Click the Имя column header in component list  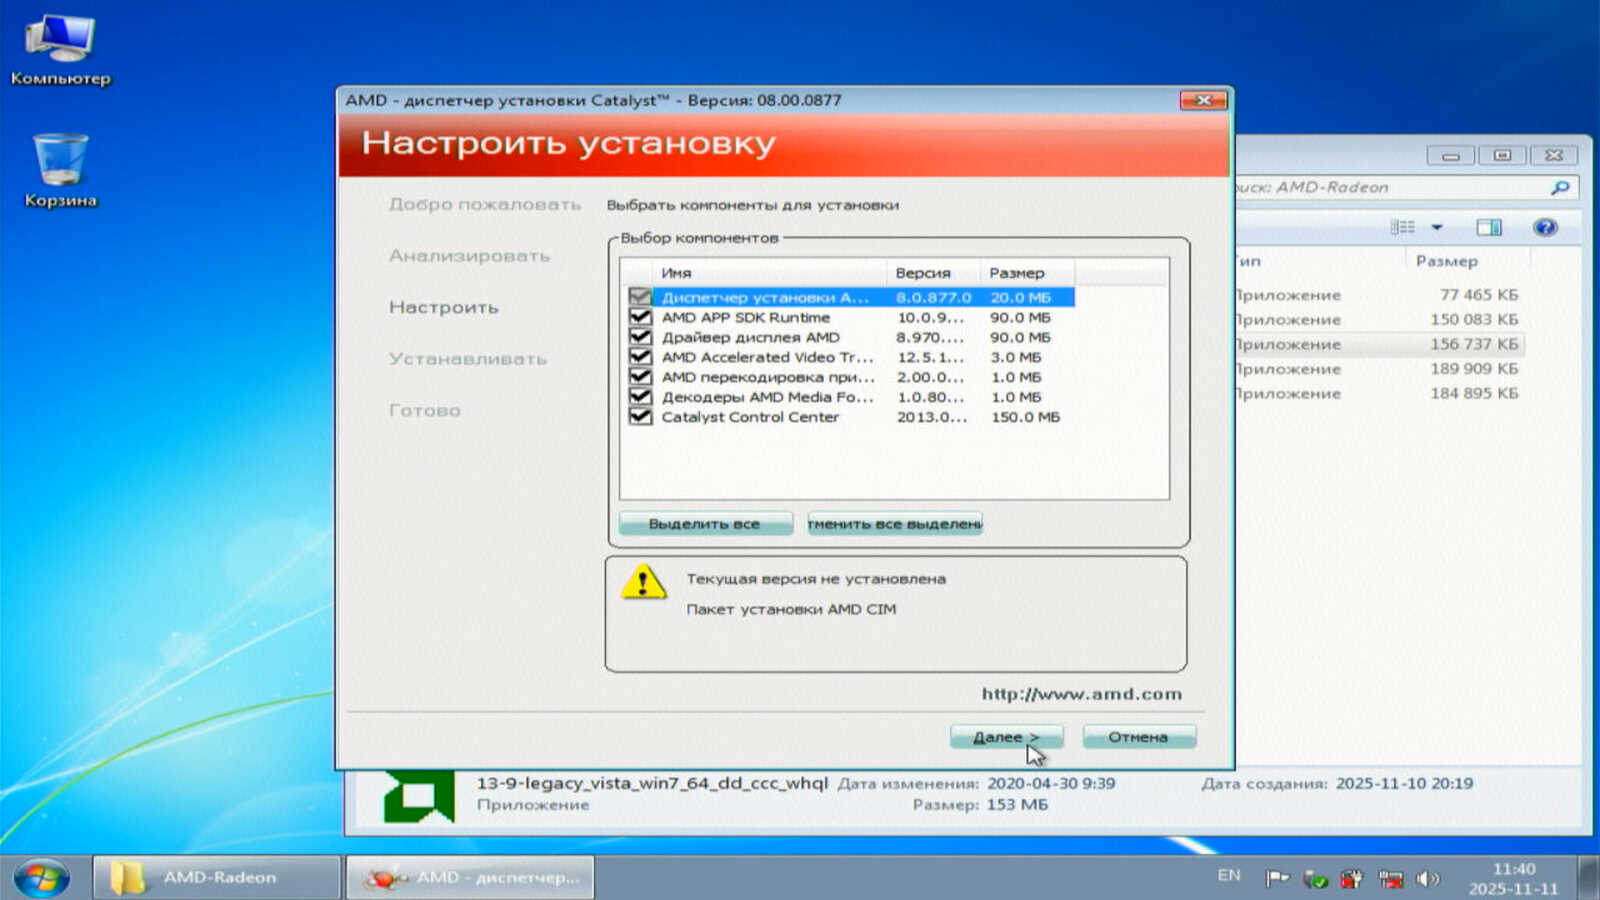tap(770, 272)
